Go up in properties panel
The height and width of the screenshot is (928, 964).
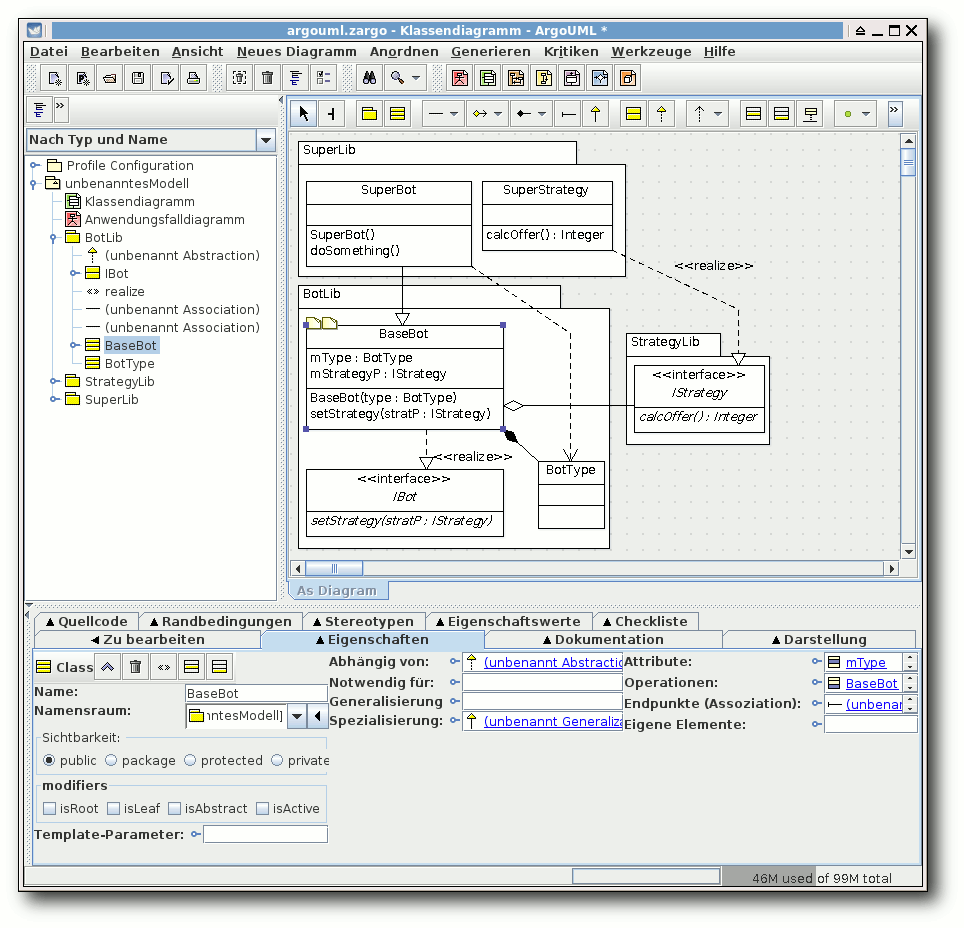point(108,667)
